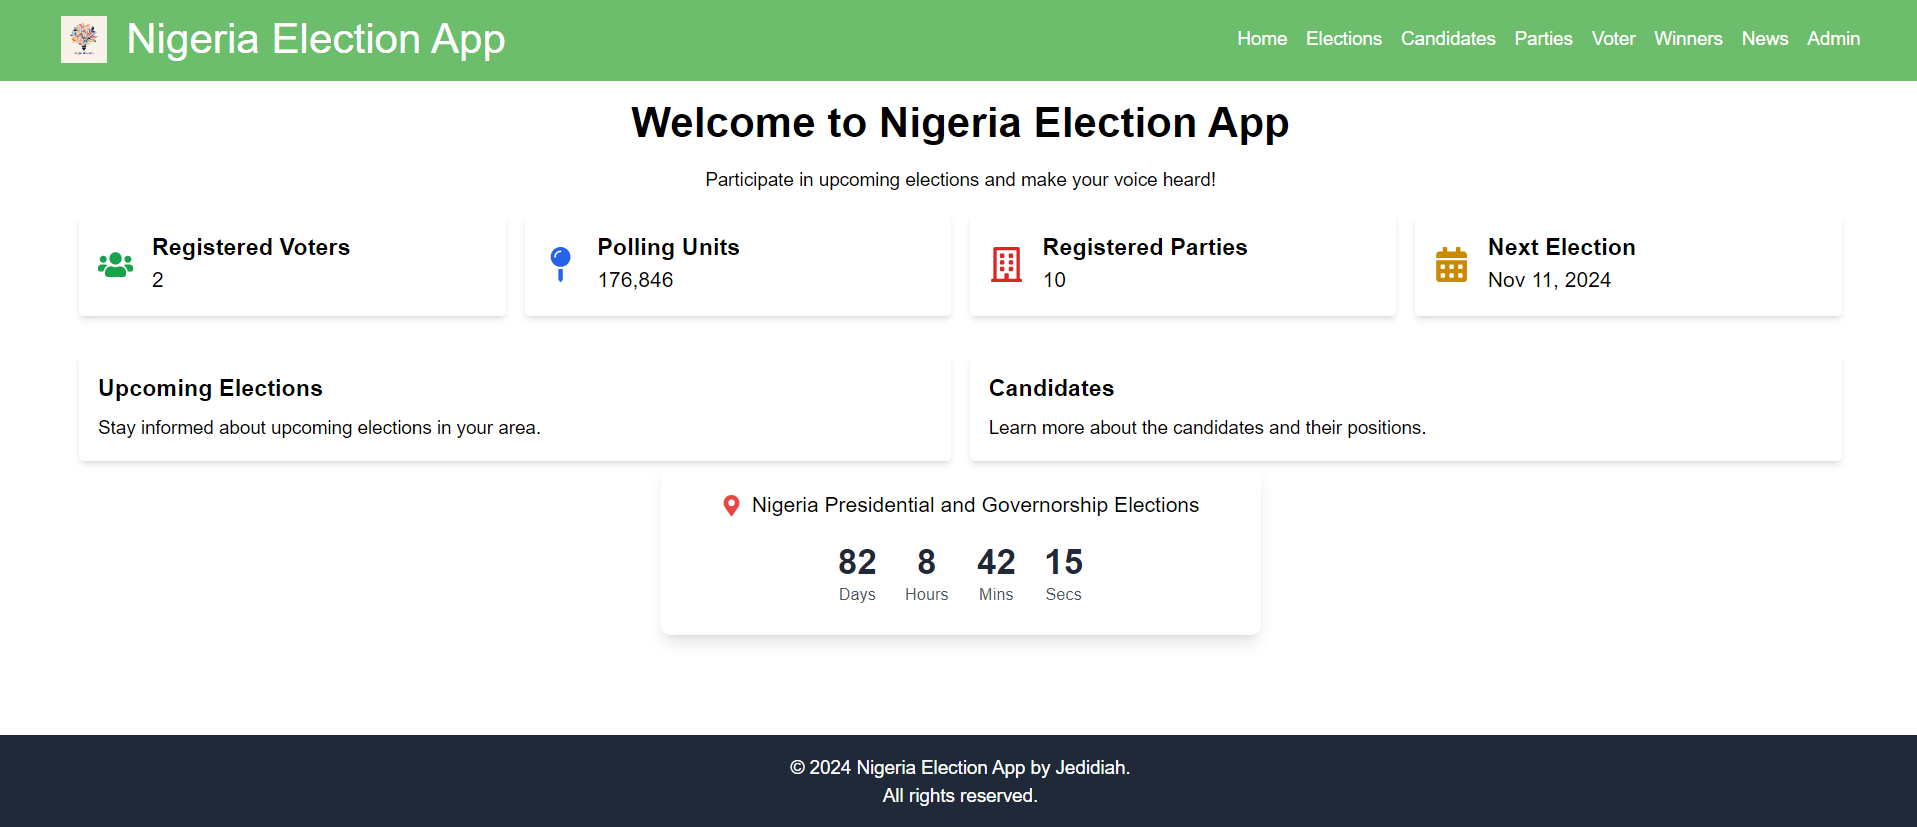Open the Home nav link

click(x=1262, y=39)
